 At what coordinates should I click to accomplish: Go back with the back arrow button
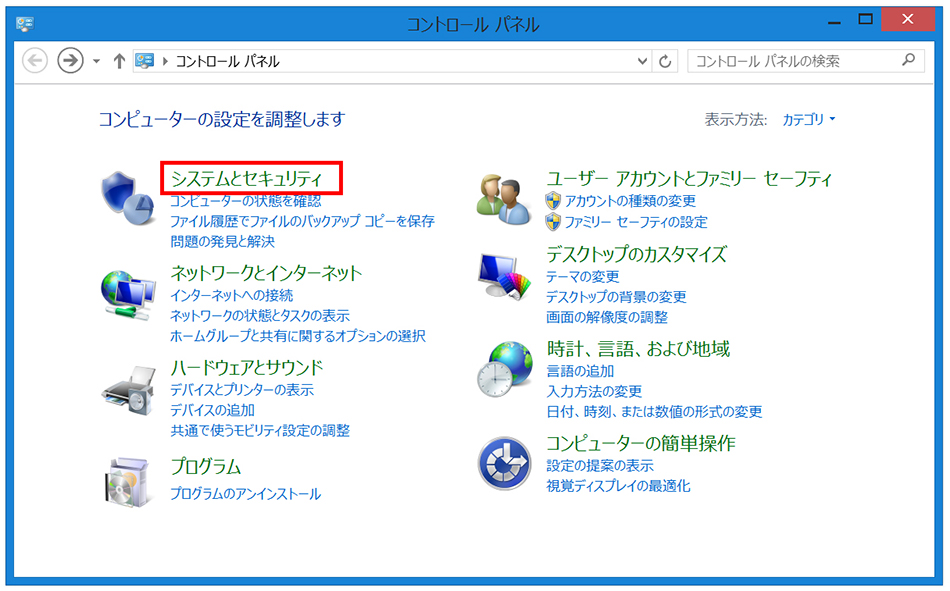tap(35, 61)
